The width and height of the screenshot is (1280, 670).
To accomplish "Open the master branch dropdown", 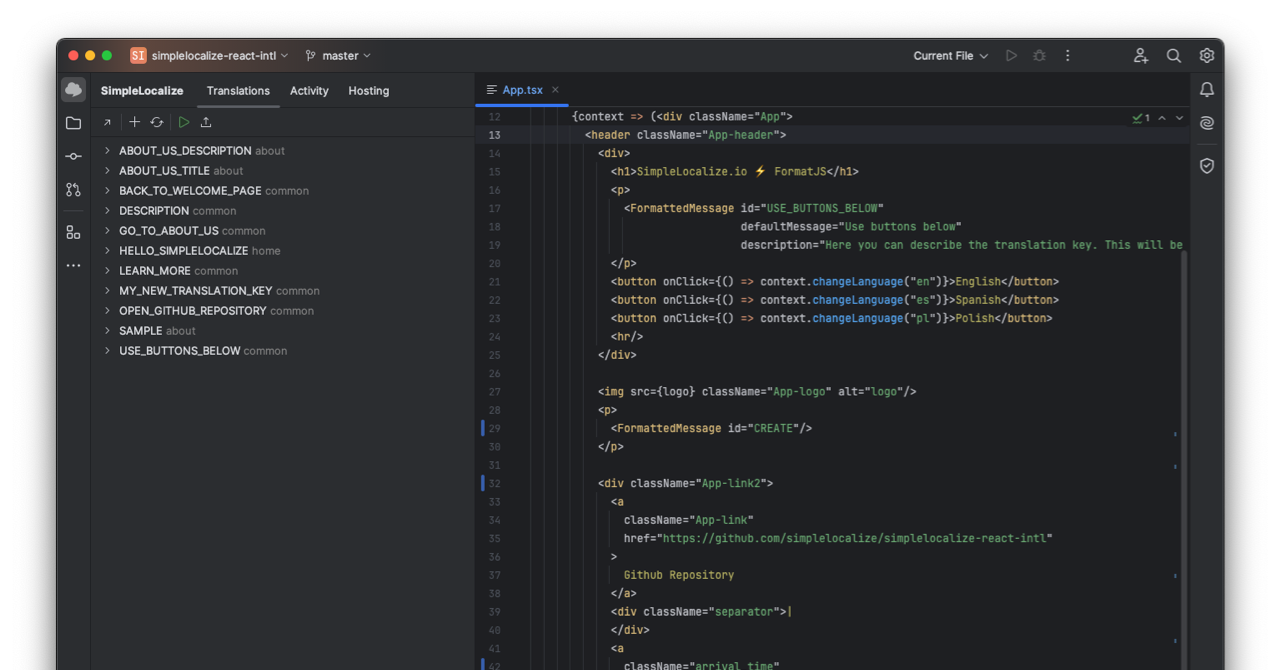I will coord(338,56).
